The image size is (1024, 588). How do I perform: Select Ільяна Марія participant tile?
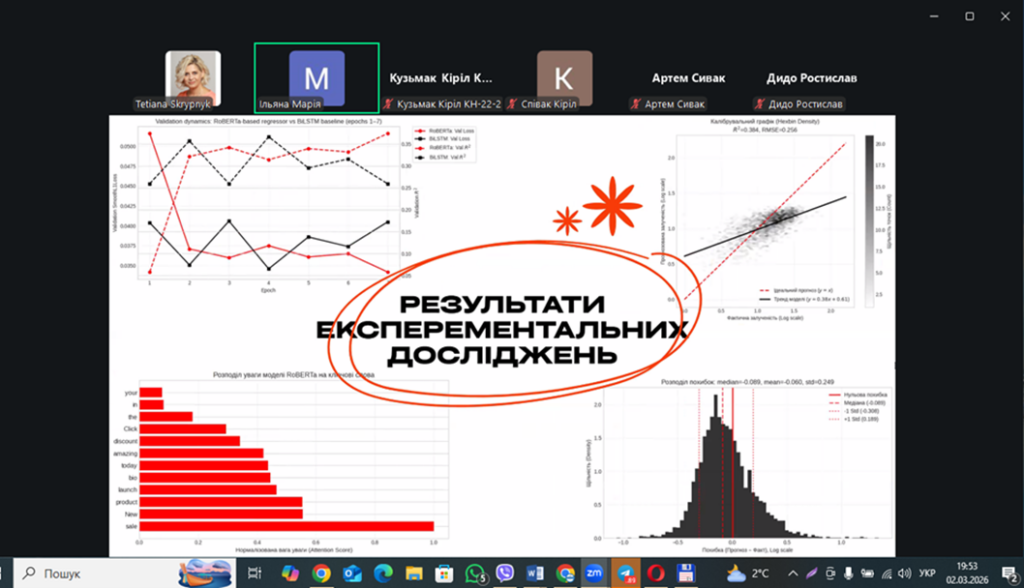click(316, 77)
